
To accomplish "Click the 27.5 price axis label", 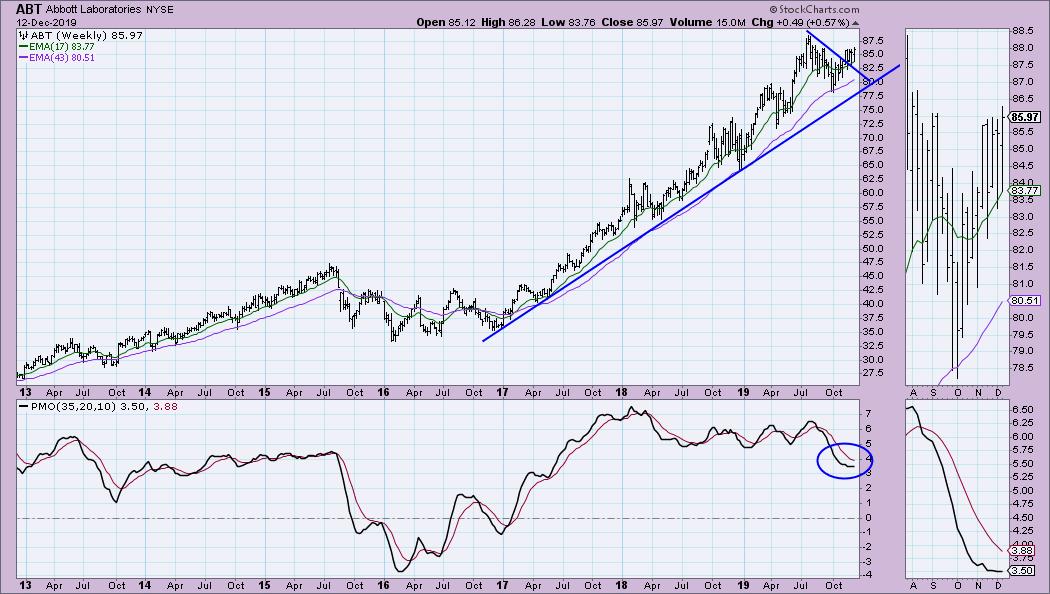I will 873,372.
